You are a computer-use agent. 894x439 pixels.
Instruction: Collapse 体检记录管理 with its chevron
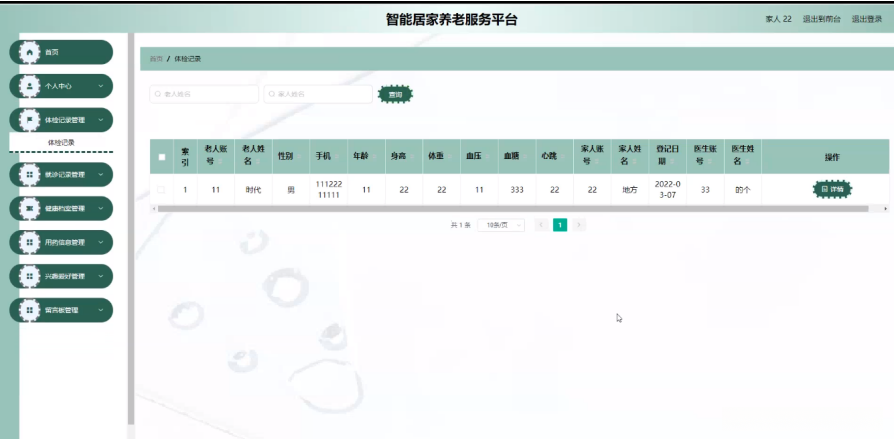point(101,120)
